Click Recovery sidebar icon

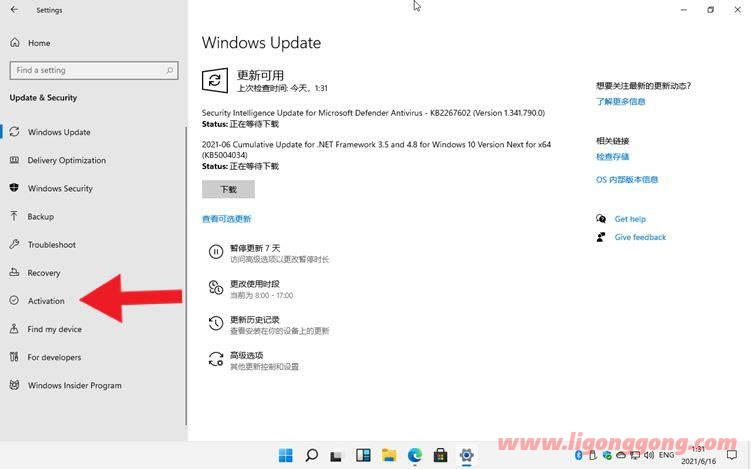point(14,273)
